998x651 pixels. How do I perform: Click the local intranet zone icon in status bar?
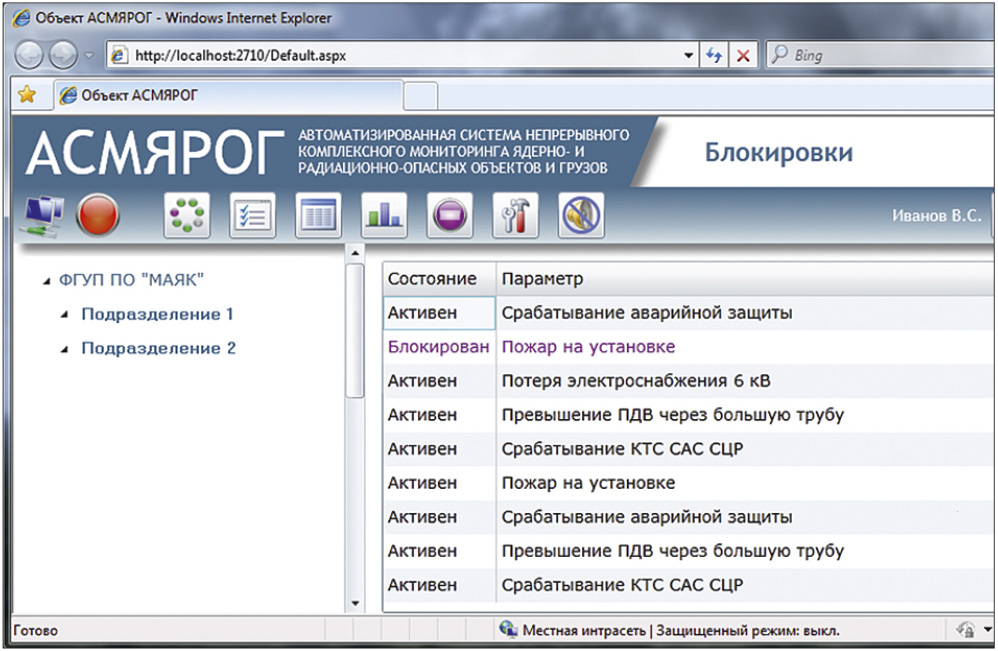point(508,629)
